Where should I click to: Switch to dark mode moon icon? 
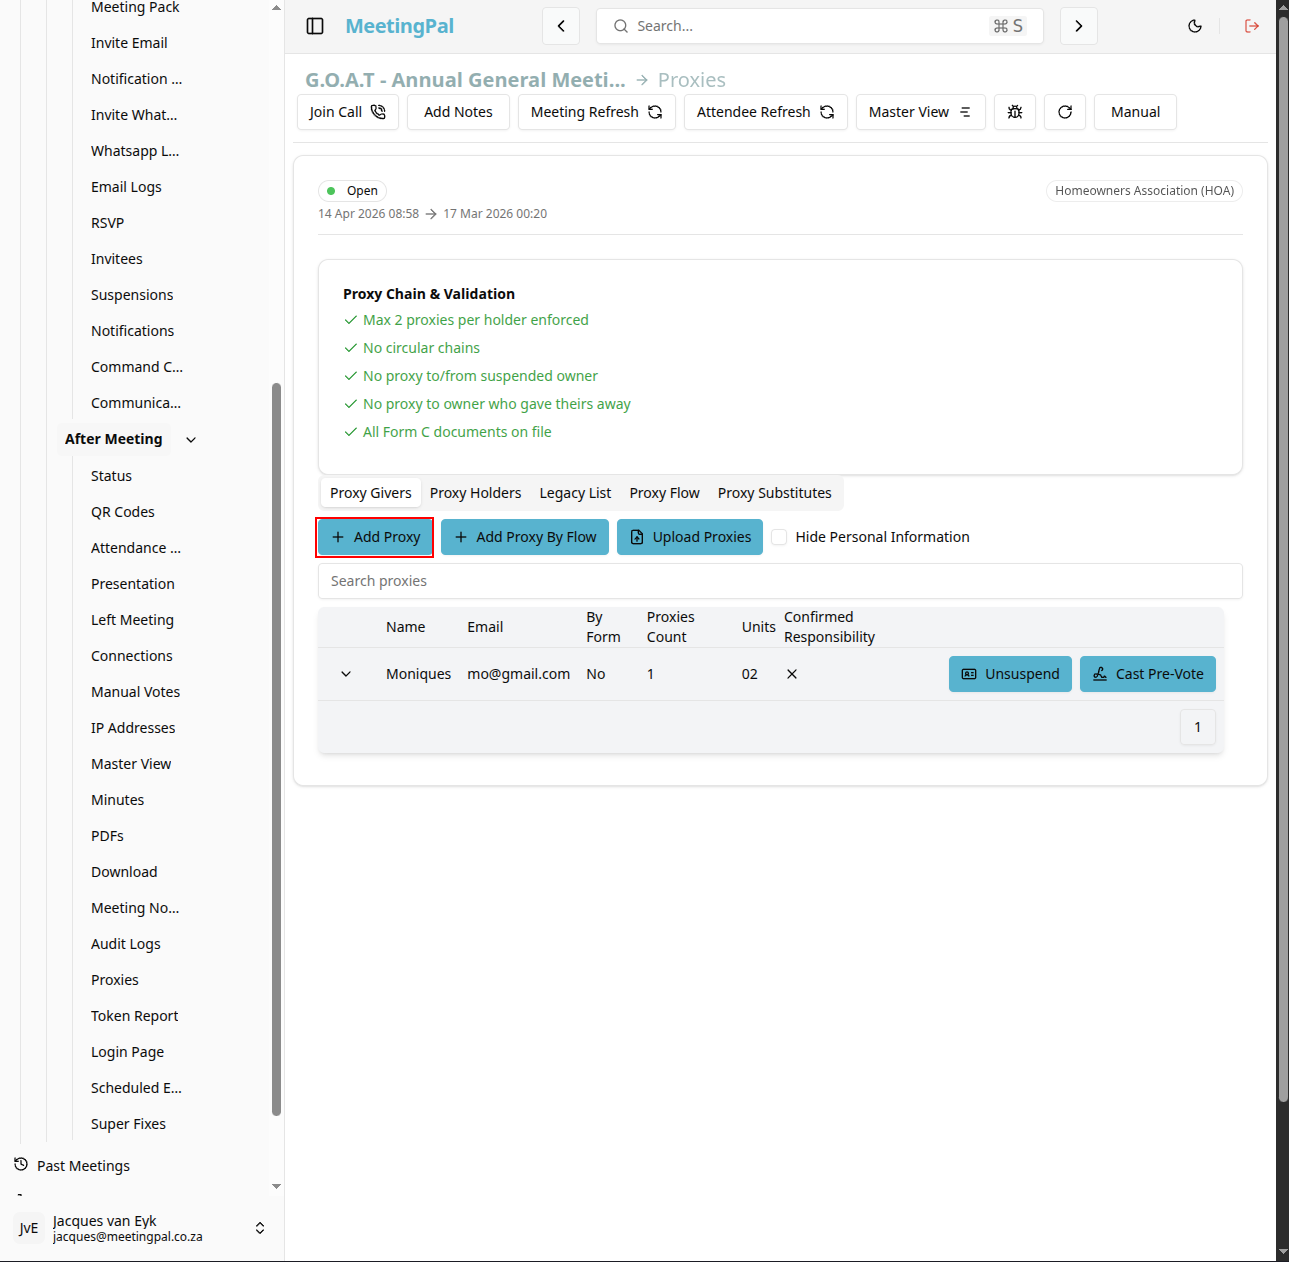[1195, 26]
